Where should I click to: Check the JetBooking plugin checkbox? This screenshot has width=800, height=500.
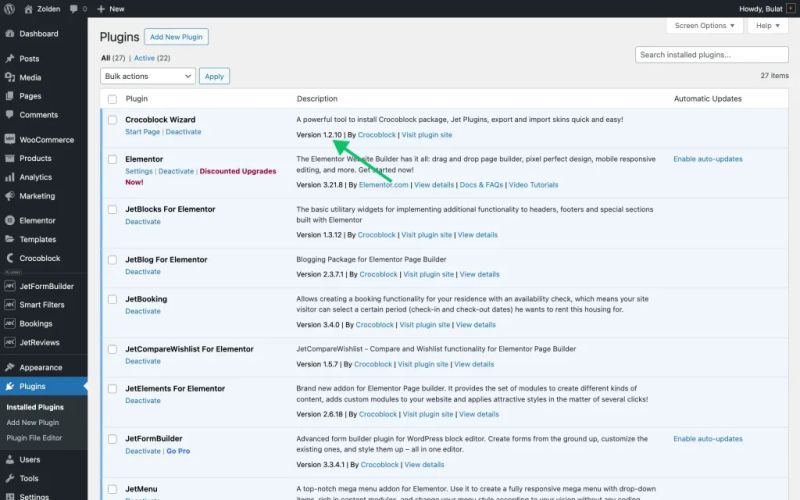coord(112,299)
